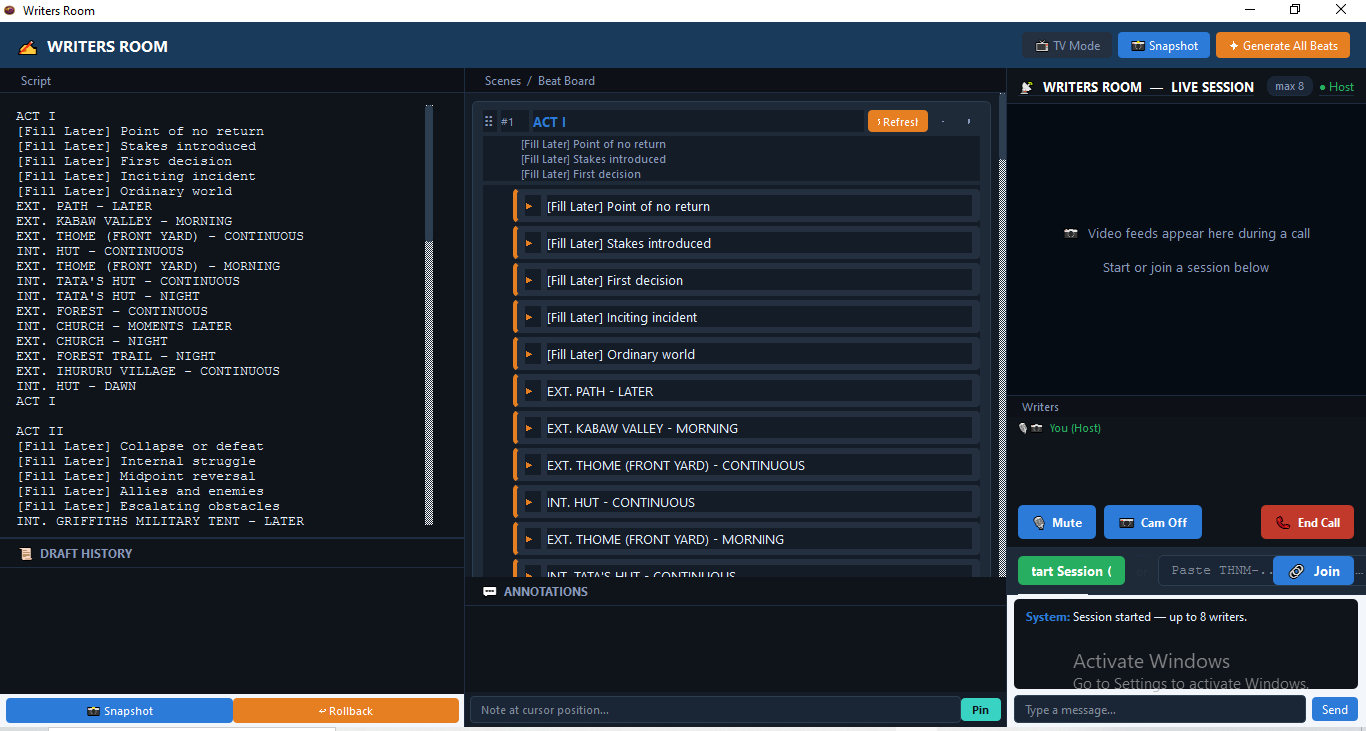Expand the INT. HUT - CONTINUOUS beat
Screen dimensions: 1366x731
click(529, 502)
